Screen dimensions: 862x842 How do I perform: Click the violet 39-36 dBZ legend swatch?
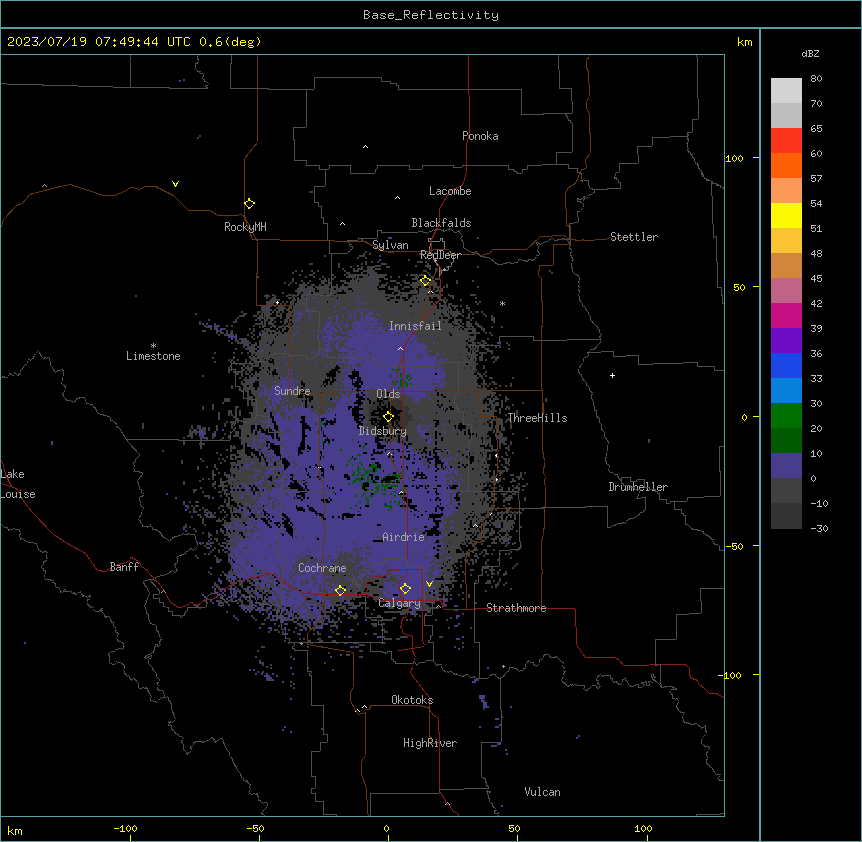tap(786, 341)
